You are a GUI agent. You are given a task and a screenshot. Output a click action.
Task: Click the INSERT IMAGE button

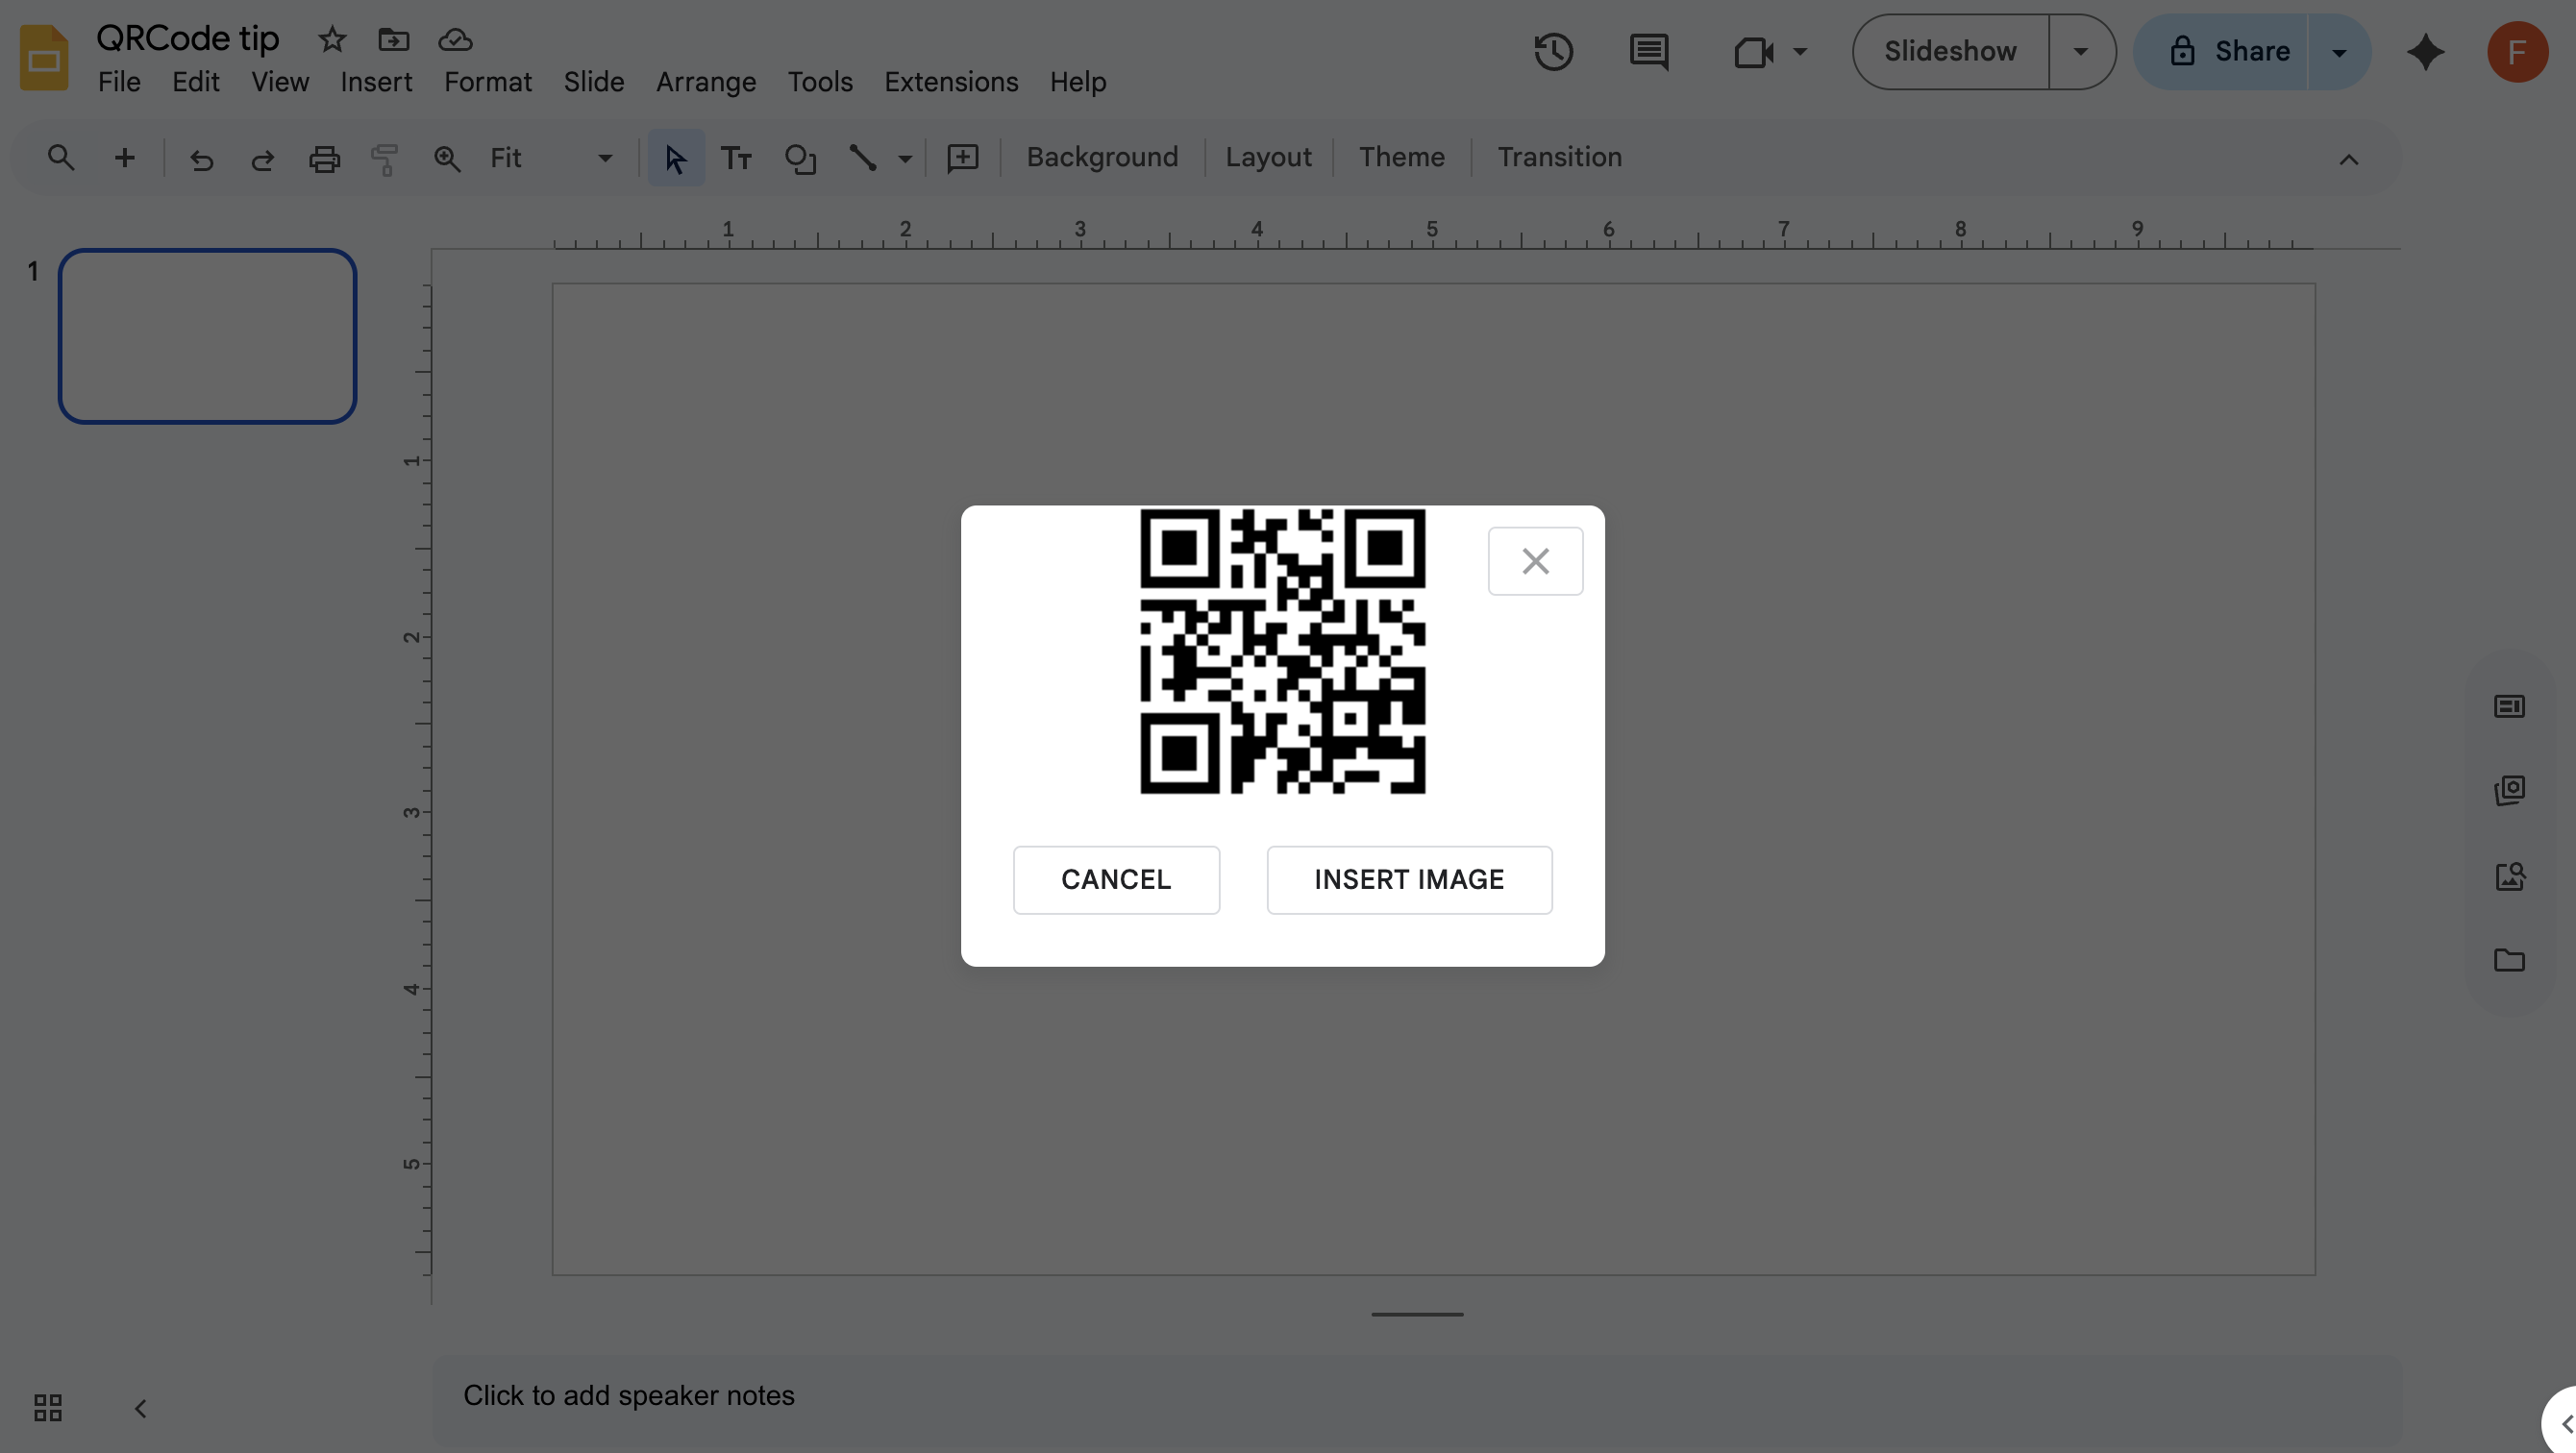(1408, 879)
